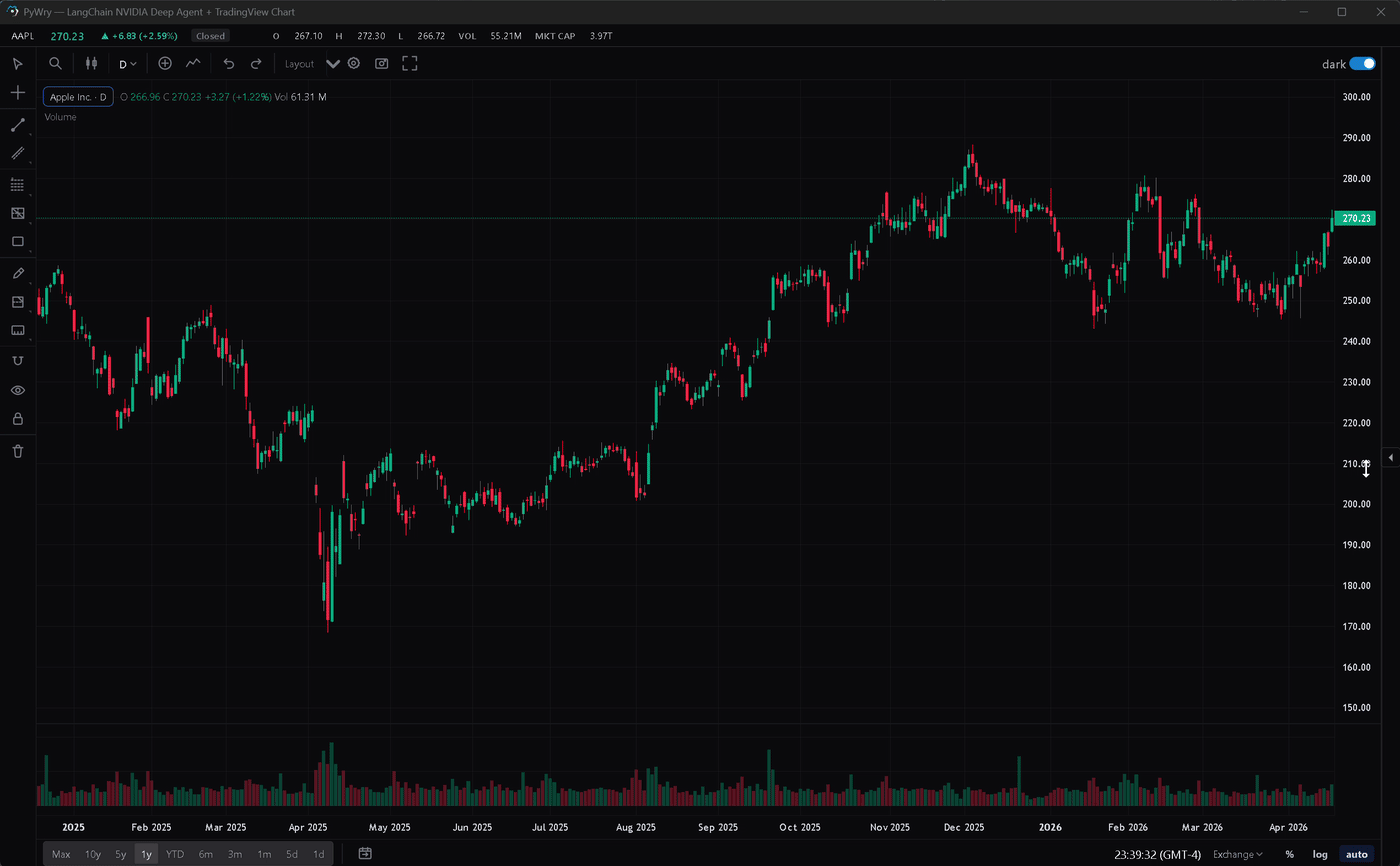Select the 1y time range
This screenshot has height=866, width=1400.
click(146, 854)
